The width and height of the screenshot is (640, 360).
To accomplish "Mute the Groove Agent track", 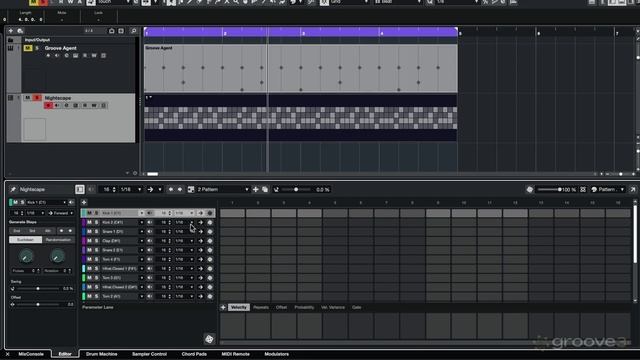I will click(x=28, y=48).
